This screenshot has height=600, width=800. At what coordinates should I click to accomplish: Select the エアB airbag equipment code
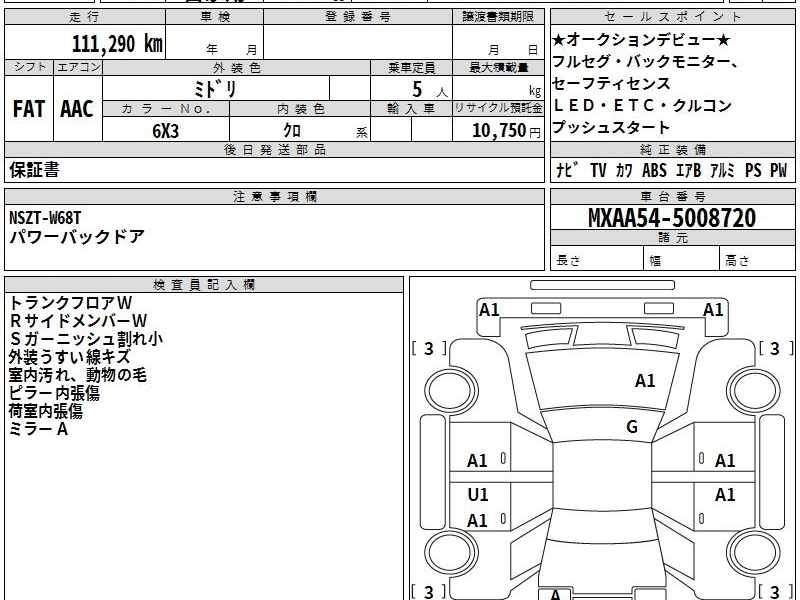(x=688, y=170)
